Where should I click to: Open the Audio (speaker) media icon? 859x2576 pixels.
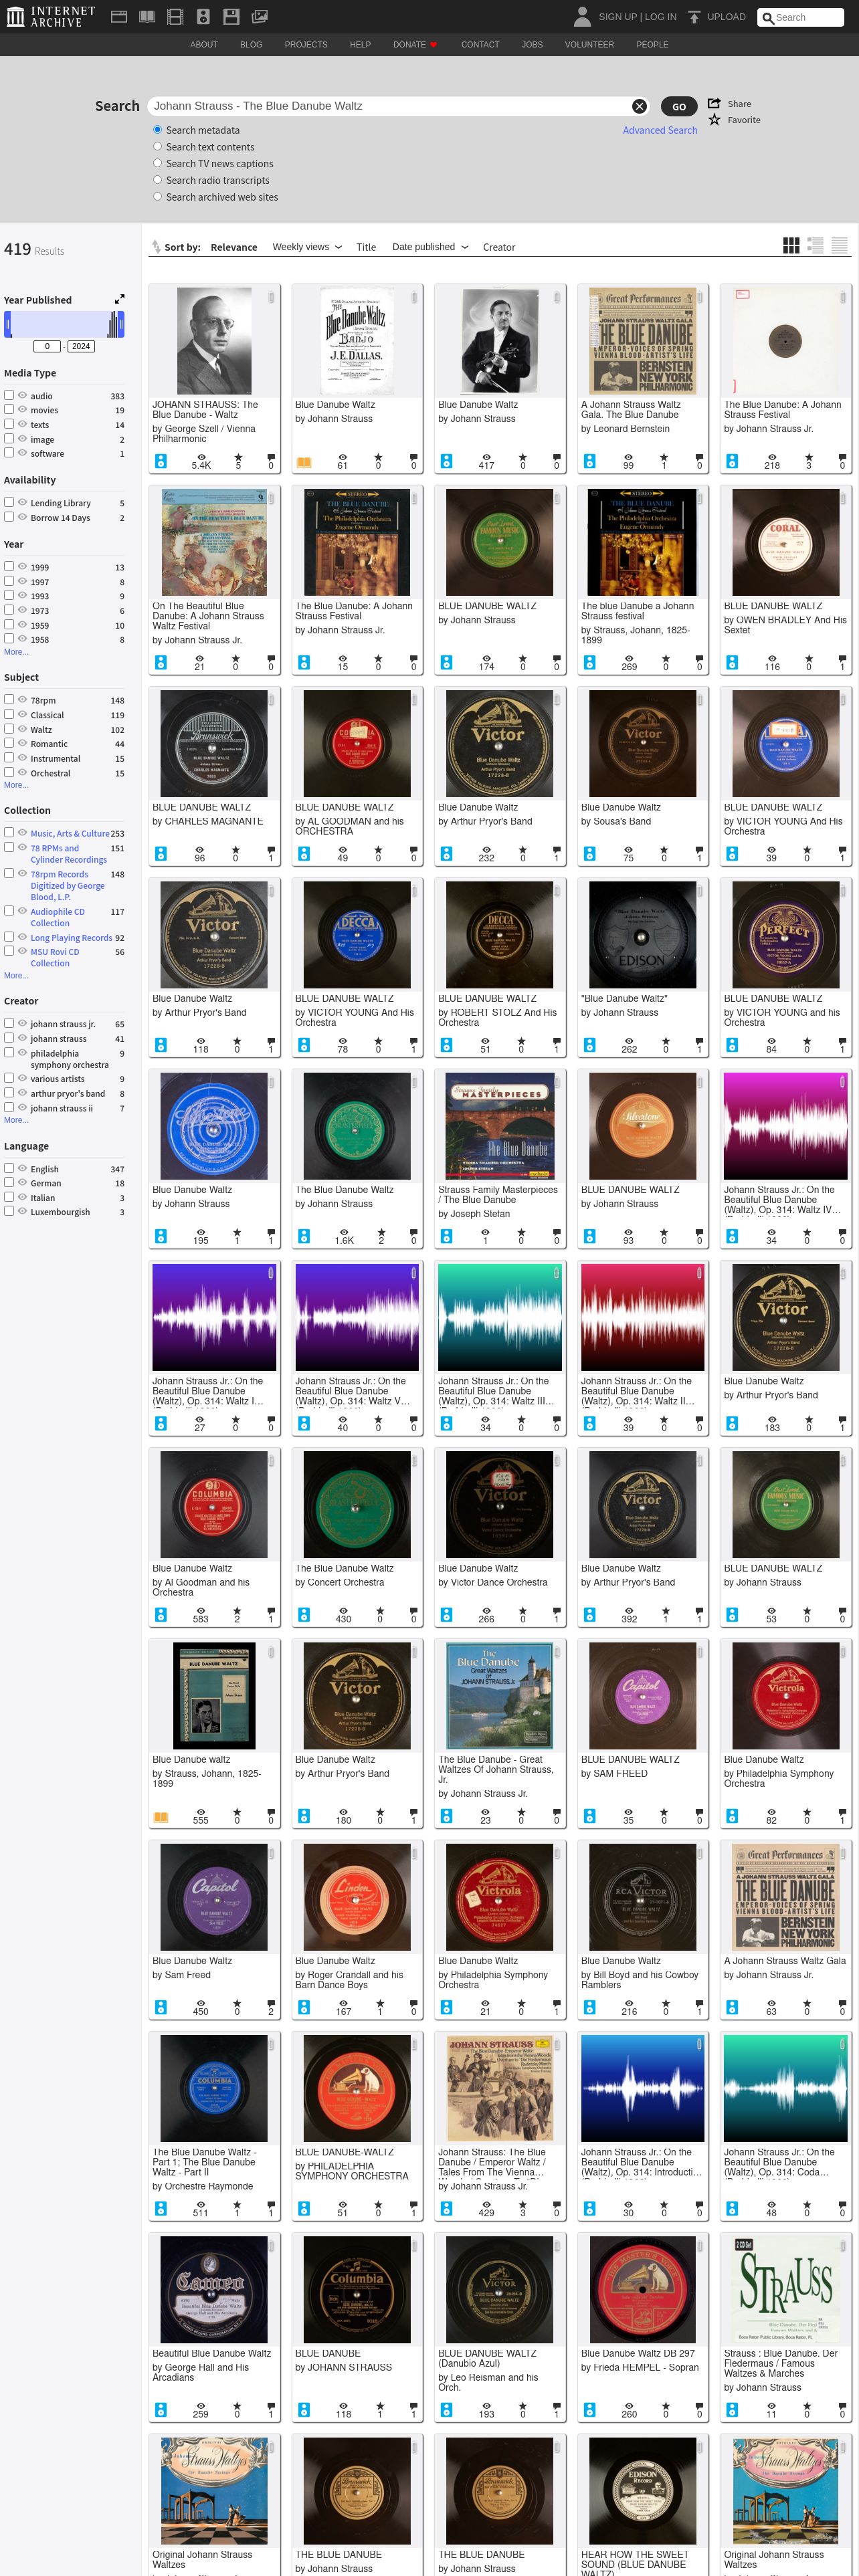tap(203, 16)
